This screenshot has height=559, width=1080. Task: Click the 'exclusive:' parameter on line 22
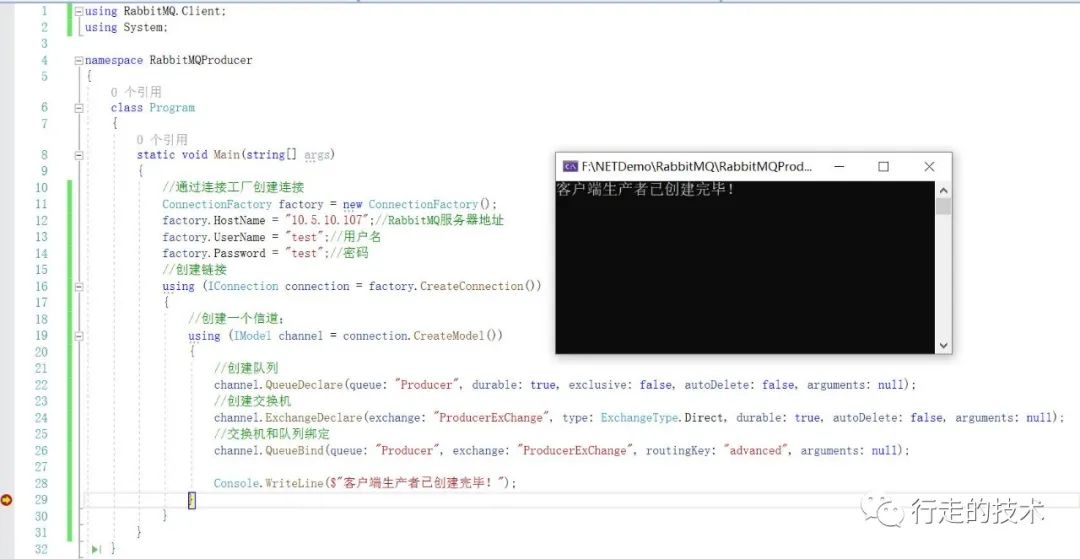pyautogui.click(x=601, y=385)
